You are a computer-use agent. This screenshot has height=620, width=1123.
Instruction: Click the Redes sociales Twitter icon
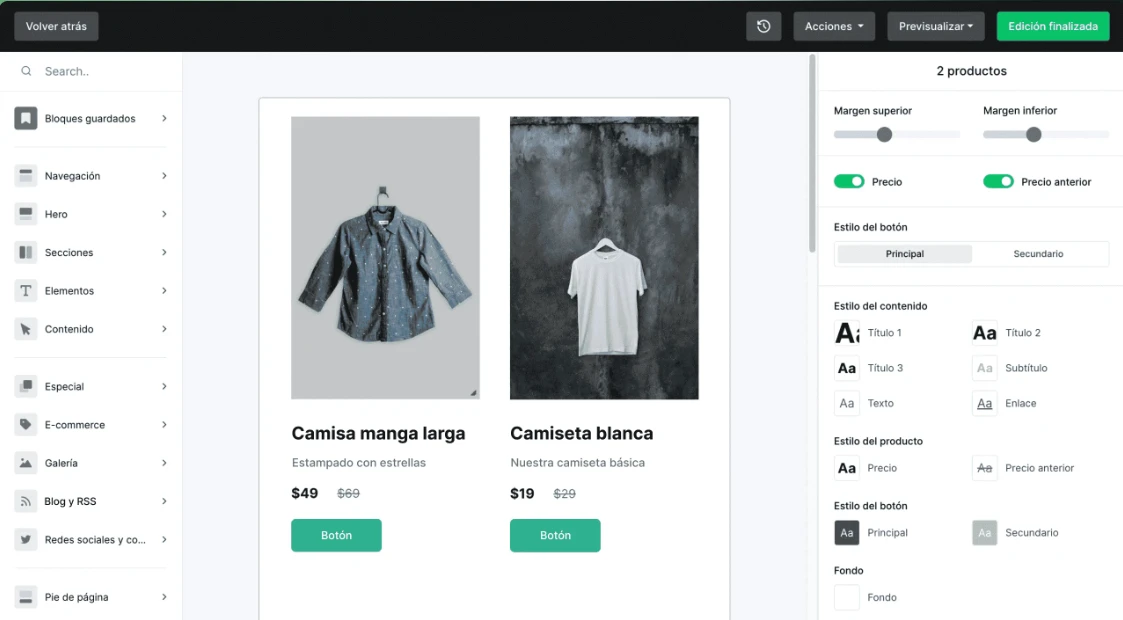tap(26, 540)
